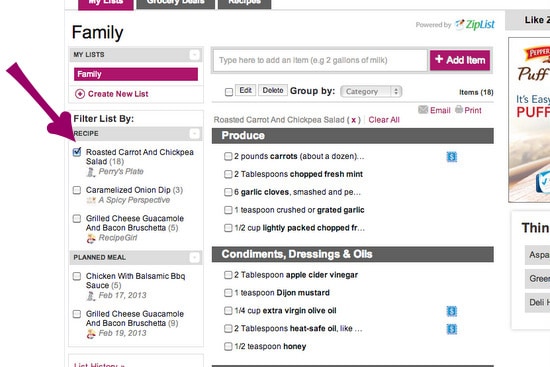Uncheck Roasted Carrot And Chickpea Salad filter
This screenshot has height=367, width=550.
(x=77, y=152)
